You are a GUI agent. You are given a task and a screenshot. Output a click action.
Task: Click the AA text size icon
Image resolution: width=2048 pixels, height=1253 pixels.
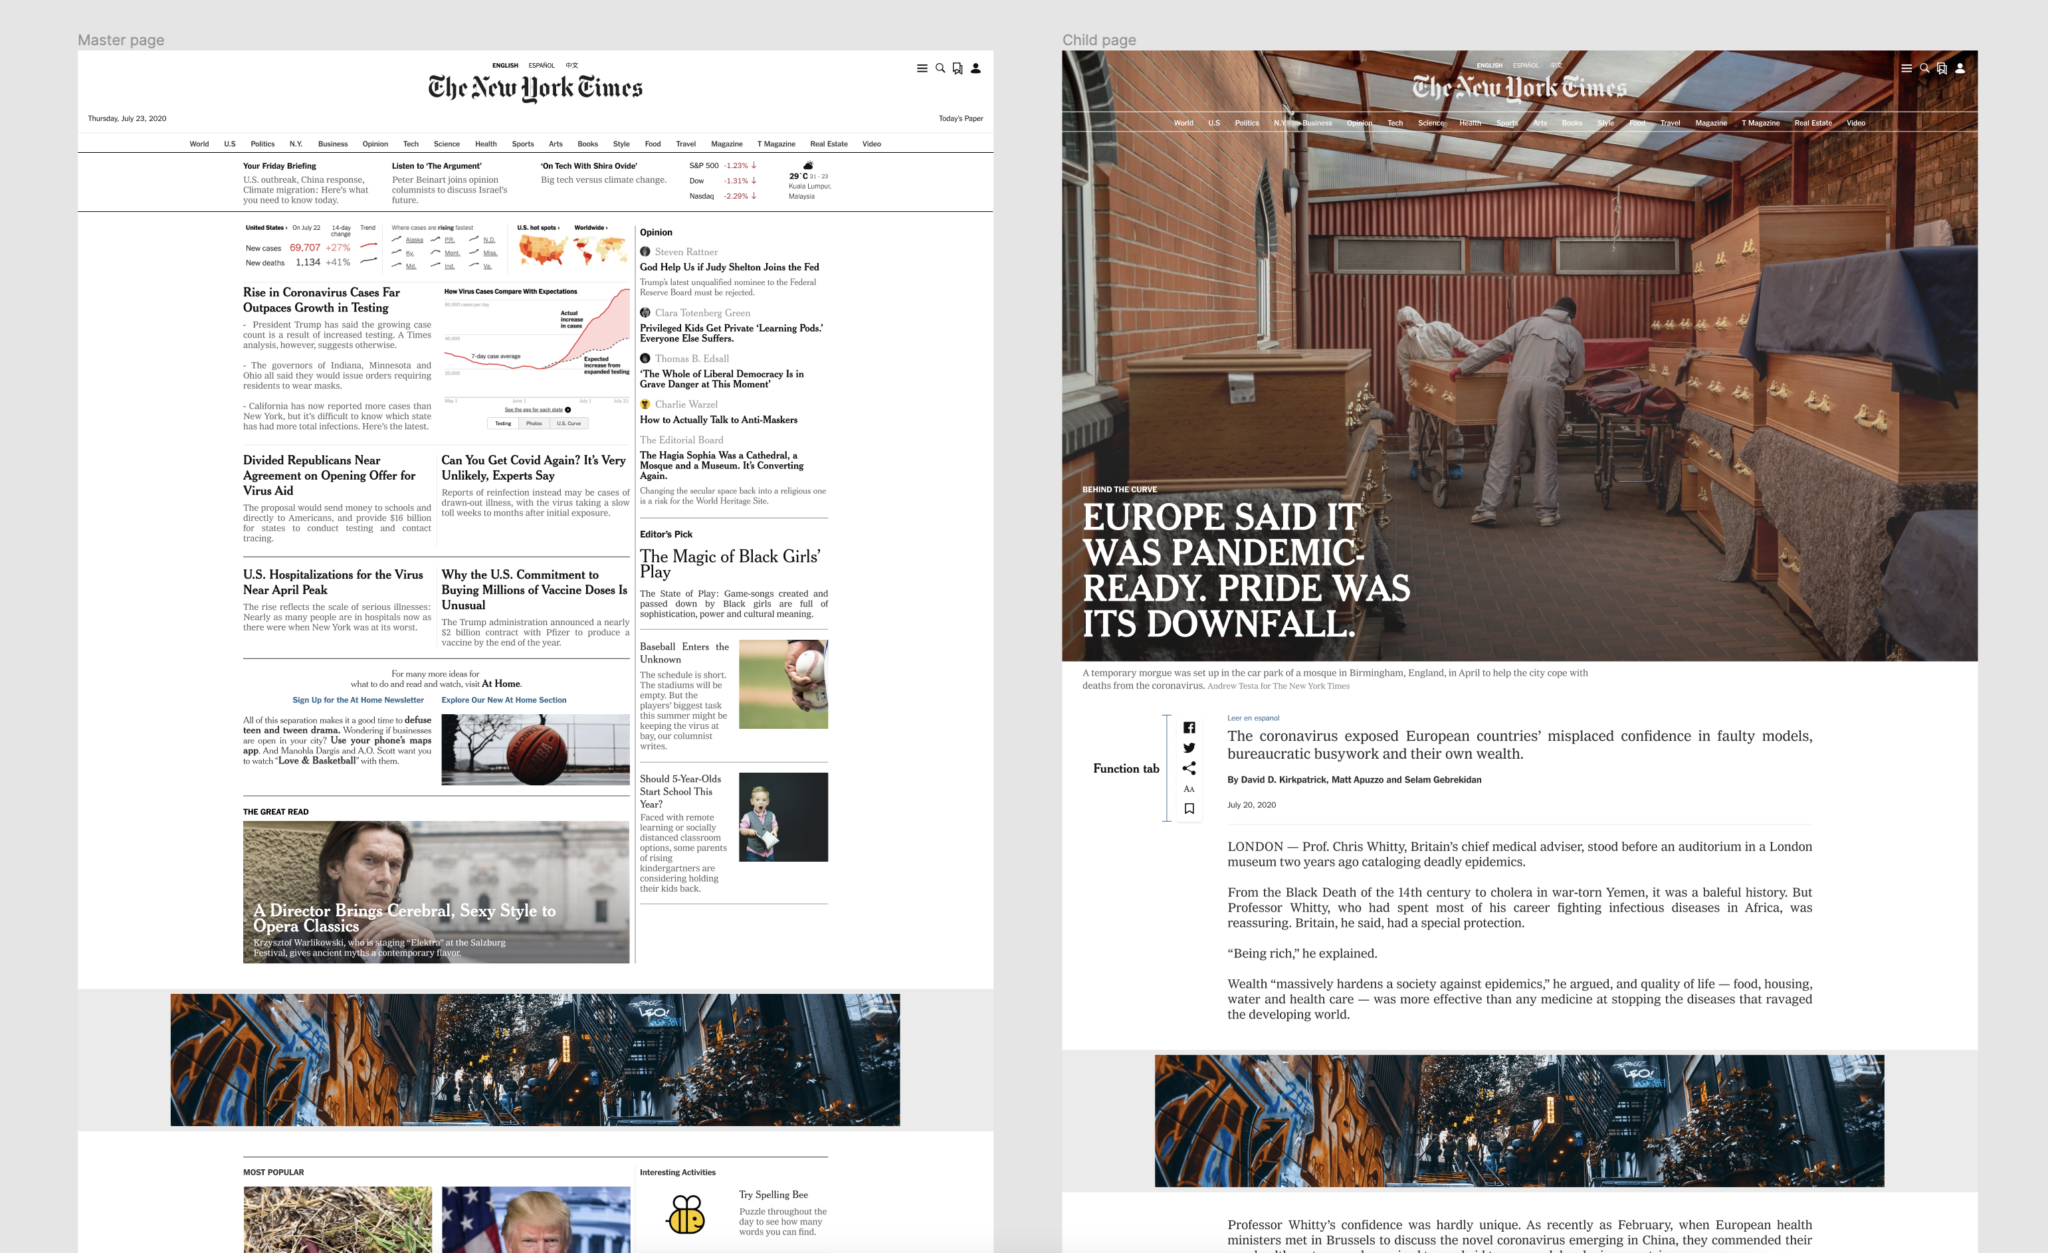pos(1189,789)
